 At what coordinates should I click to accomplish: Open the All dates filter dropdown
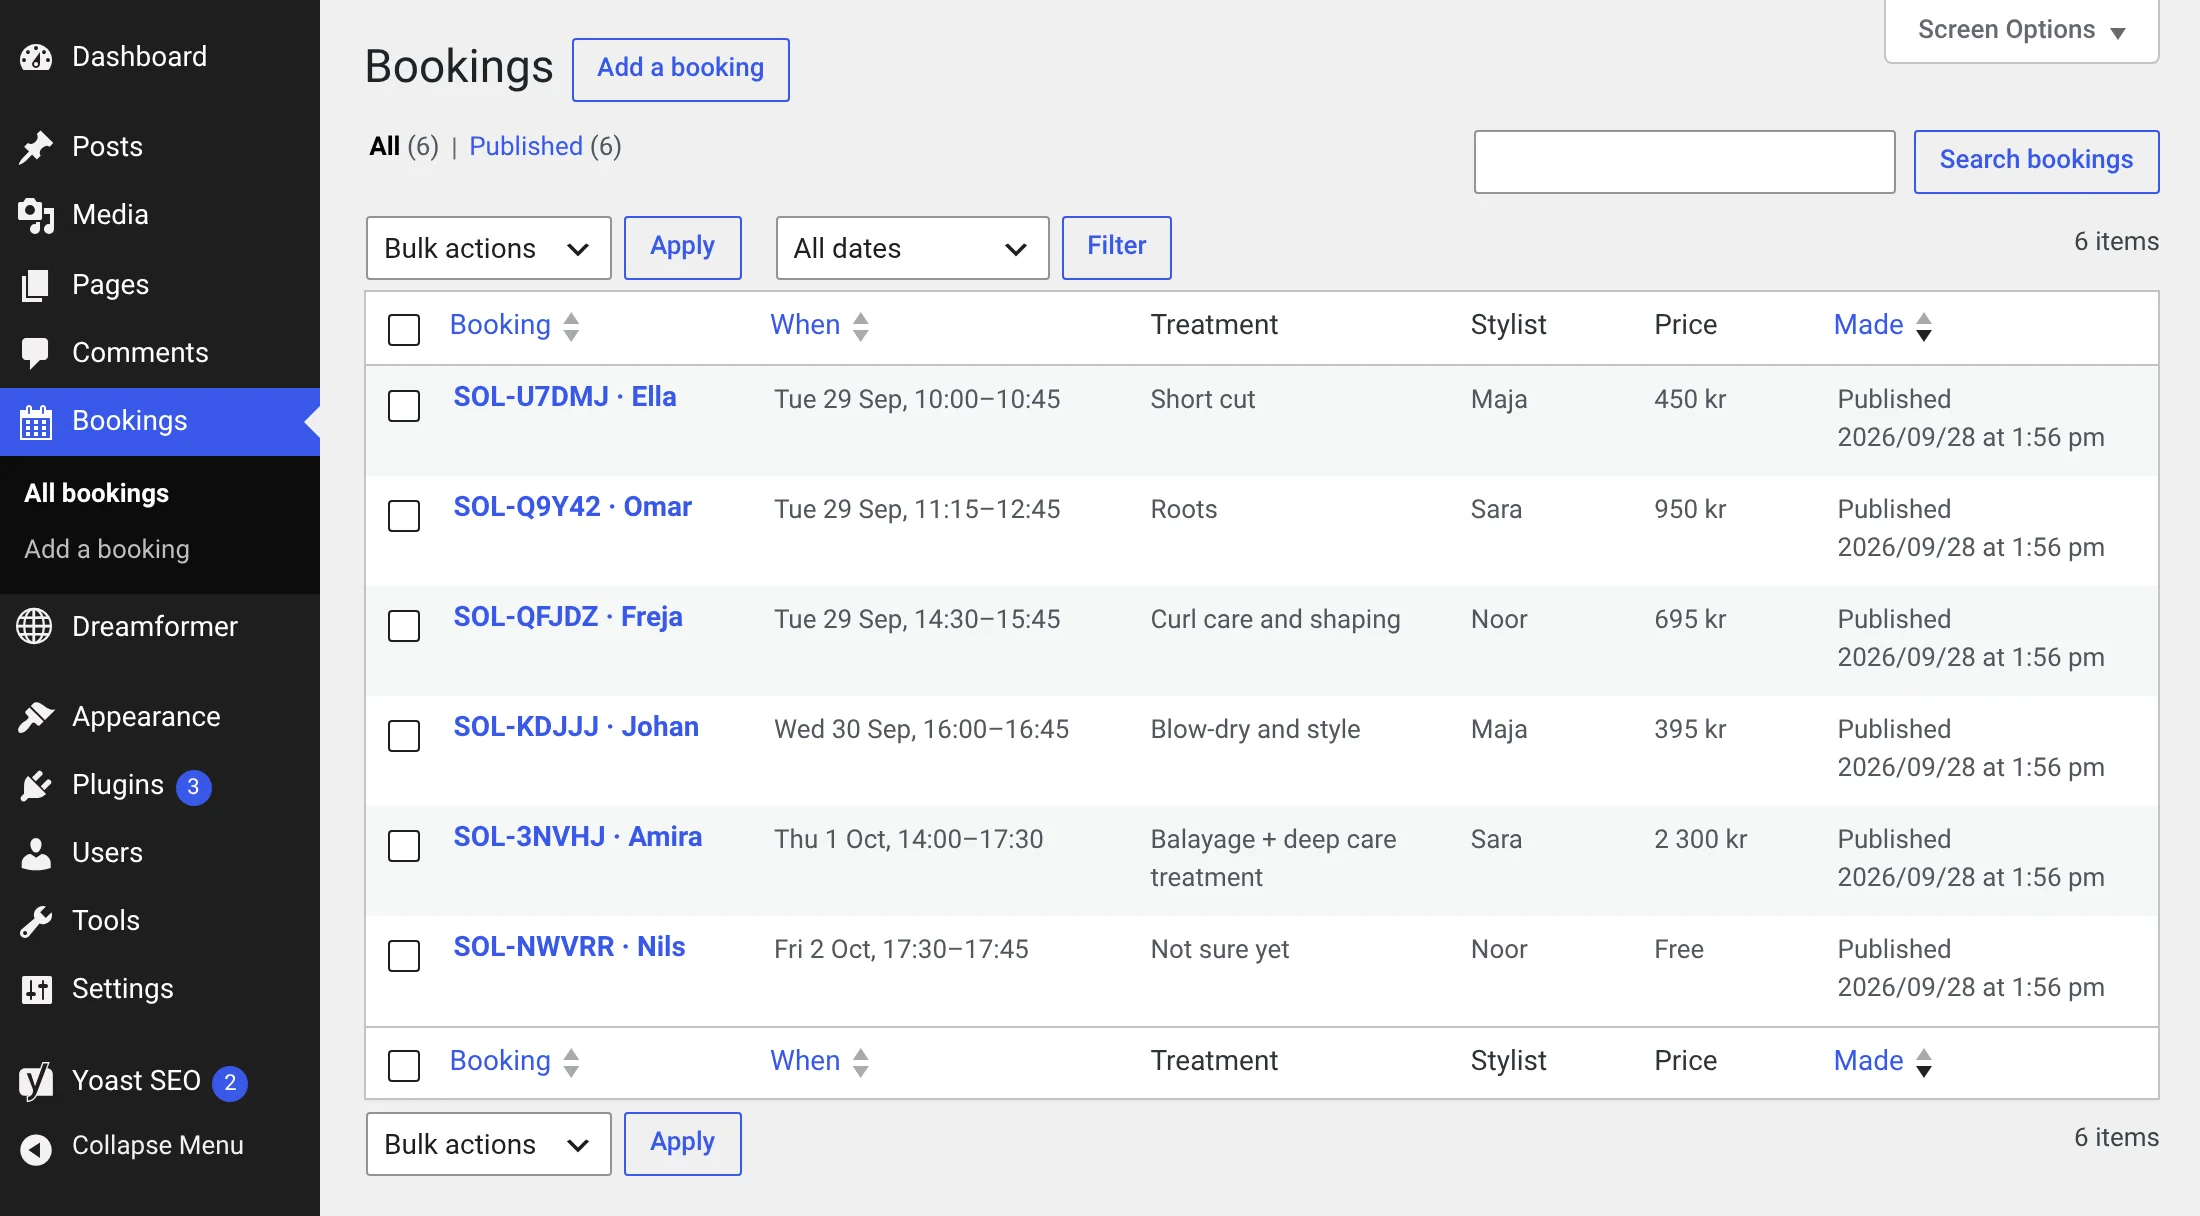pyautogui.click(x=912, y=248)
